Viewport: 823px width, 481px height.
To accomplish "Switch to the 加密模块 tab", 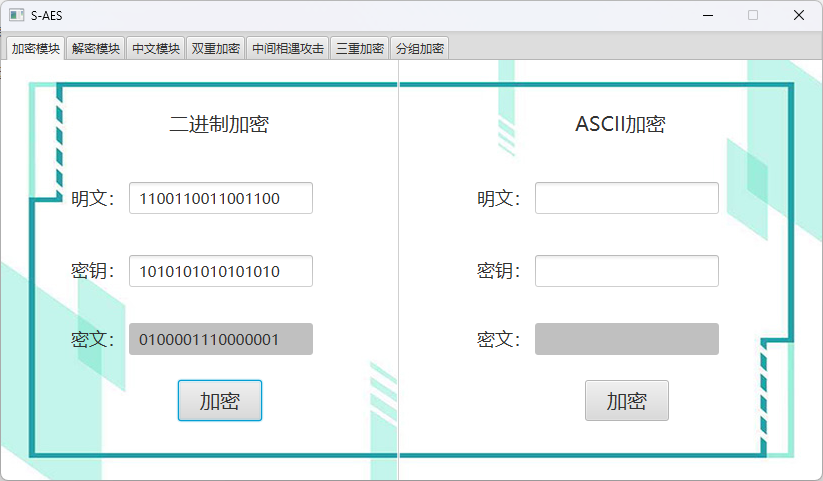I will (x=35, y=48).
